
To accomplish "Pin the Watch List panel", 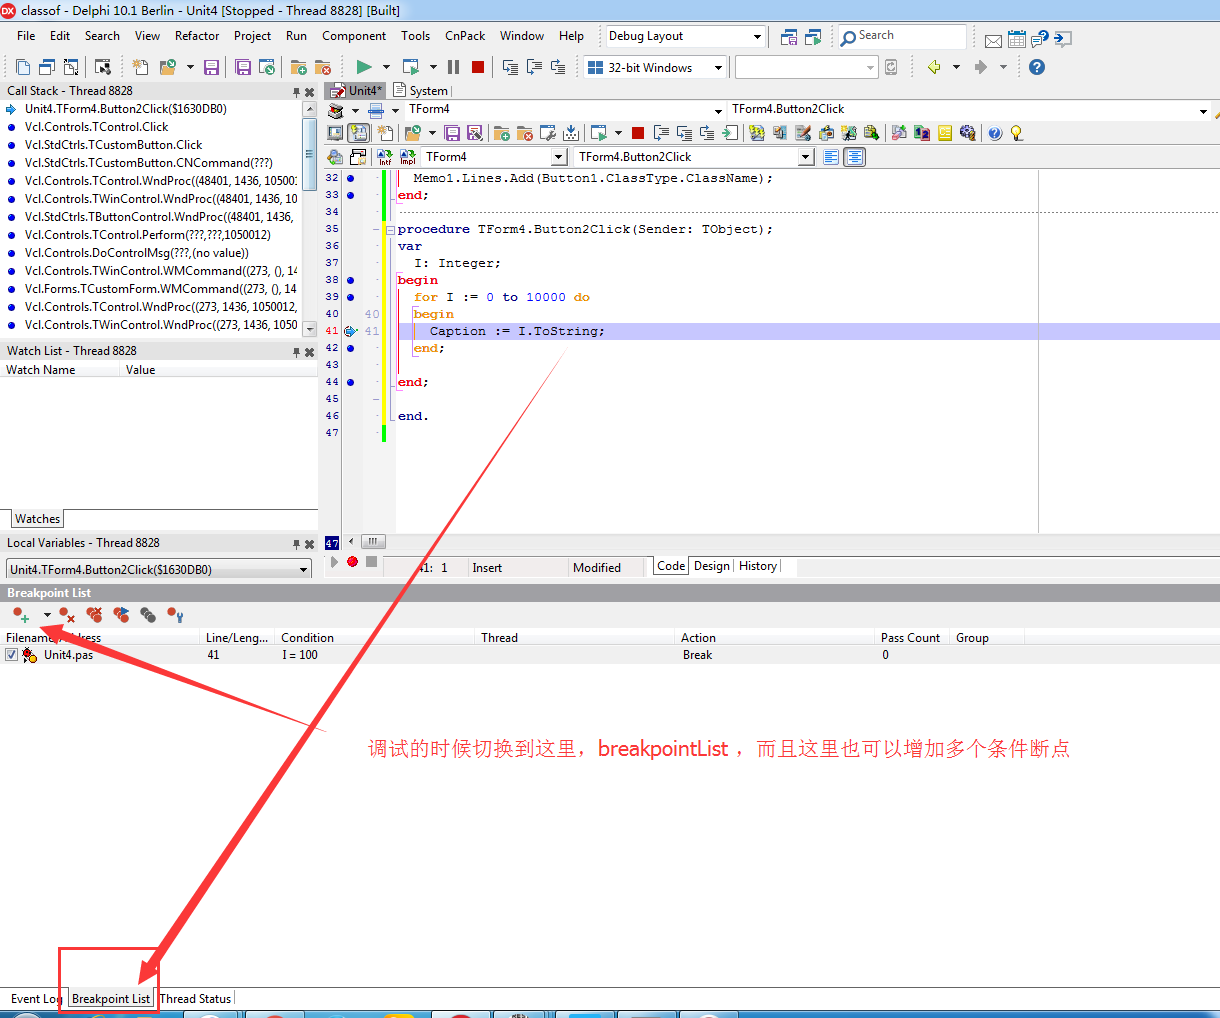I will tap(296, 352).
